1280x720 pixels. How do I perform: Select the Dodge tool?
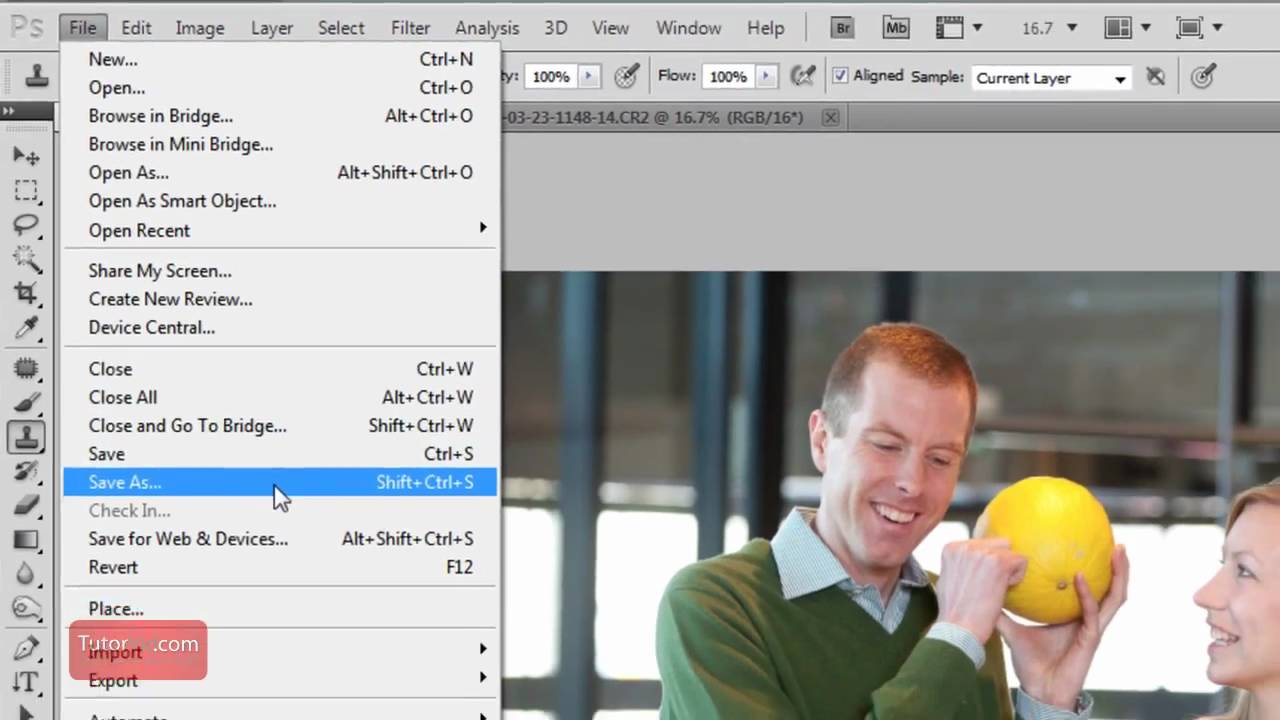click(x=26, y=607)
